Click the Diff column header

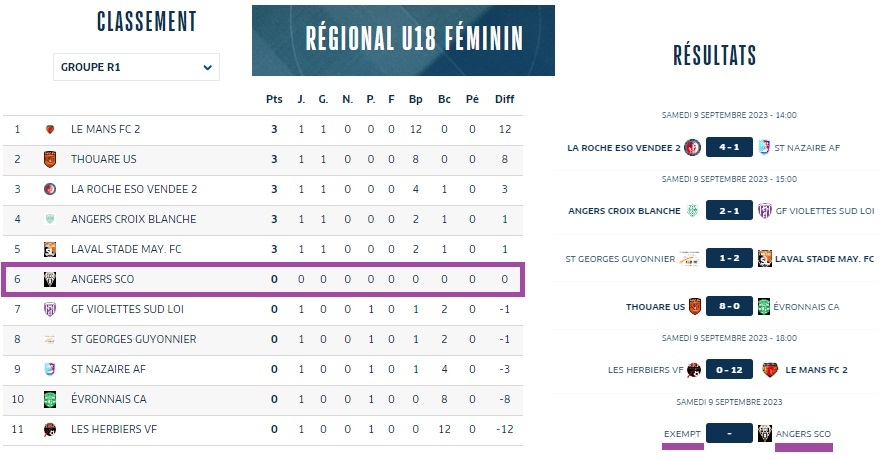tap(505, 99)
